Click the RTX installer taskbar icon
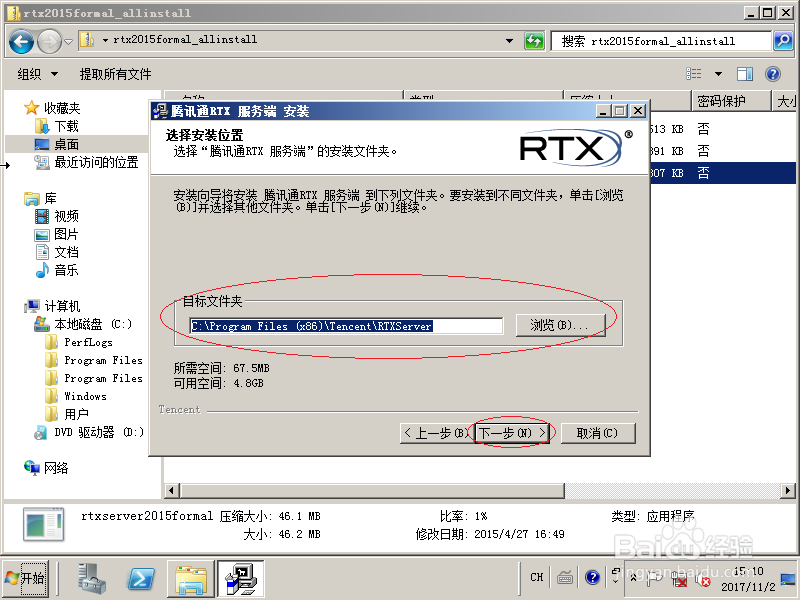800x600 pixels. coord(240,579)
